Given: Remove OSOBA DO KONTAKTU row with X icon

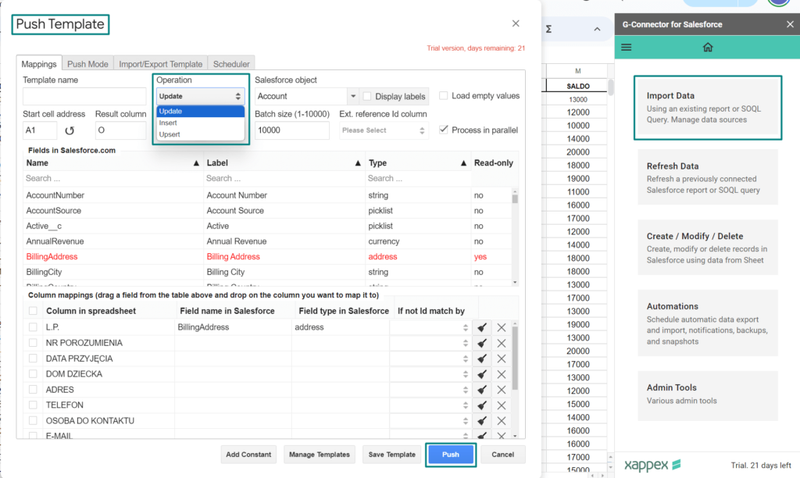Looking at the screenshot, I should (x=502, y=421).
